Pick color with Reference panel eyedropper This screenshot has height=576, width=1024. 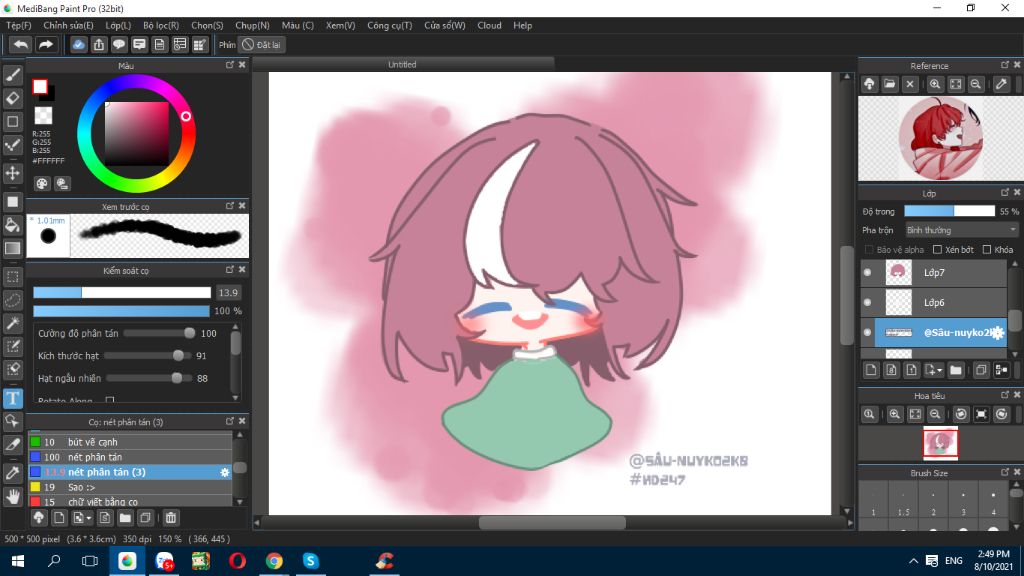(x=1001, y=84)
